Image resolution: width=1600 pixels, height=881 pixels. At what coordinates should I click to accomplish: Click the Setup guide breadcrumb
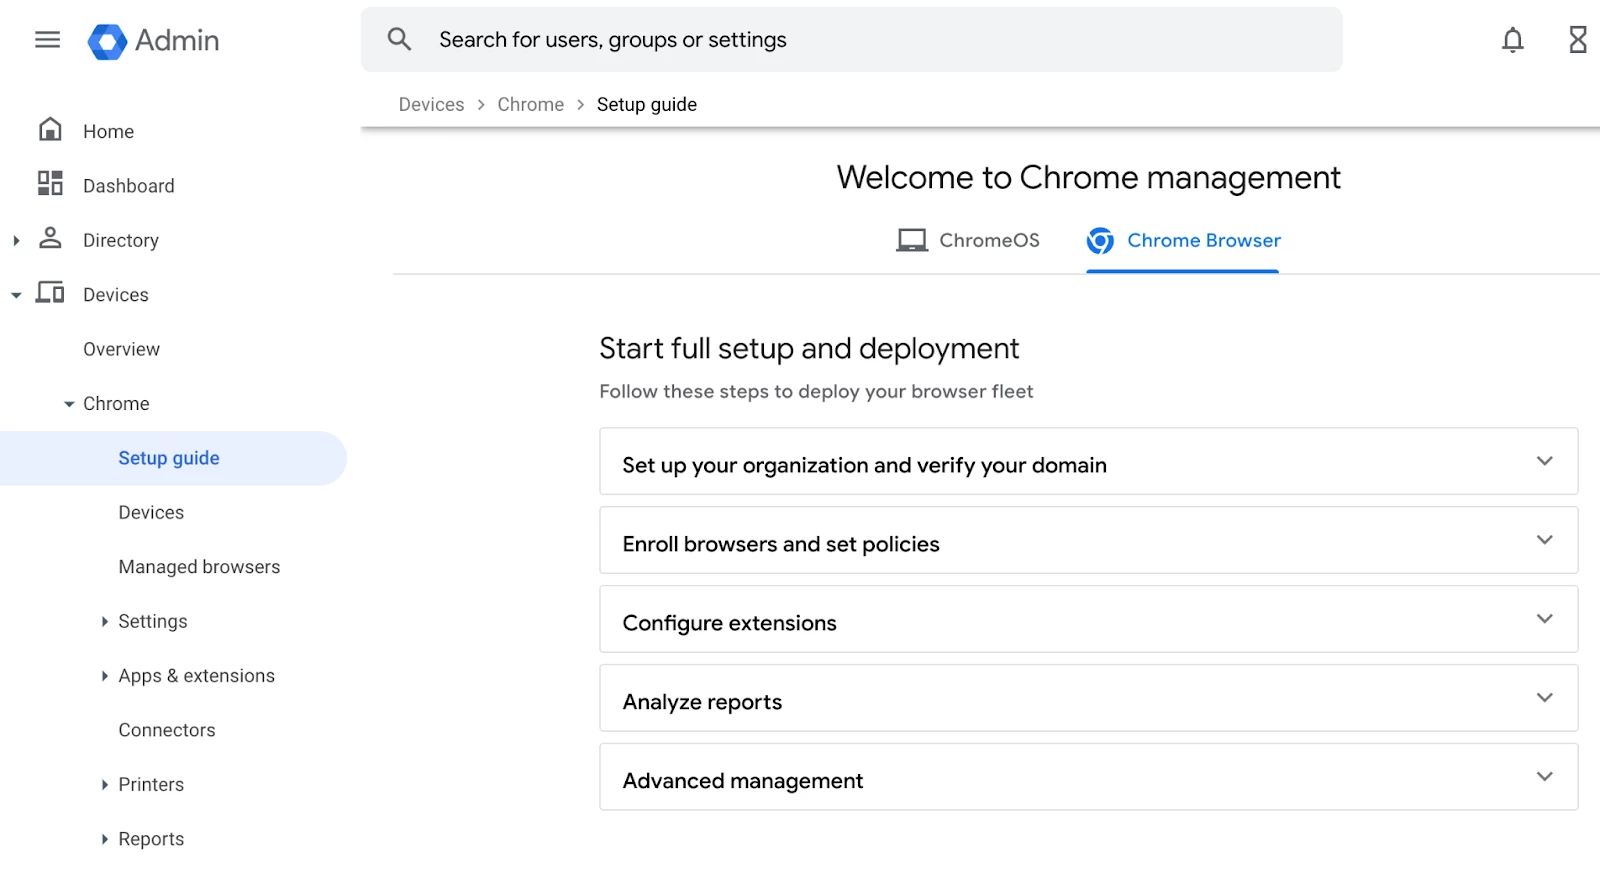point(647,105)
